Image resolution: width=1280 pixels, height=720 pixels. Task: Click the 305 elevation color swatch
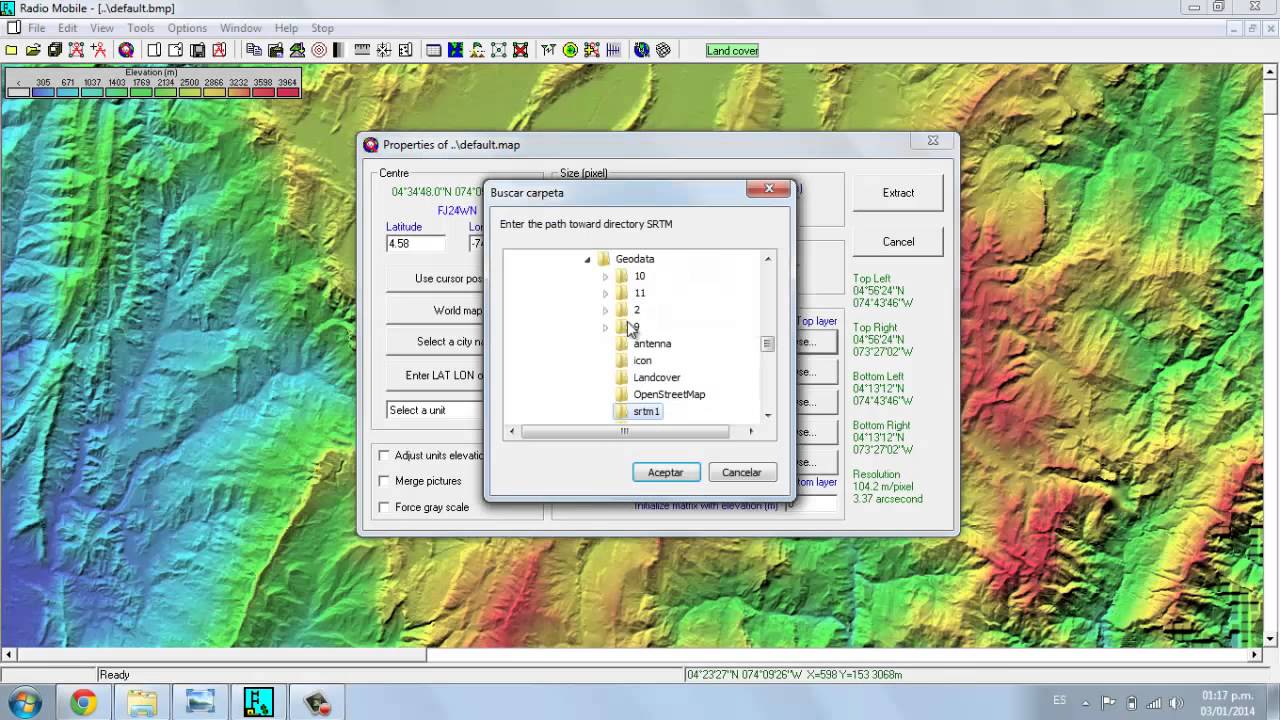(x=42, y=92)
